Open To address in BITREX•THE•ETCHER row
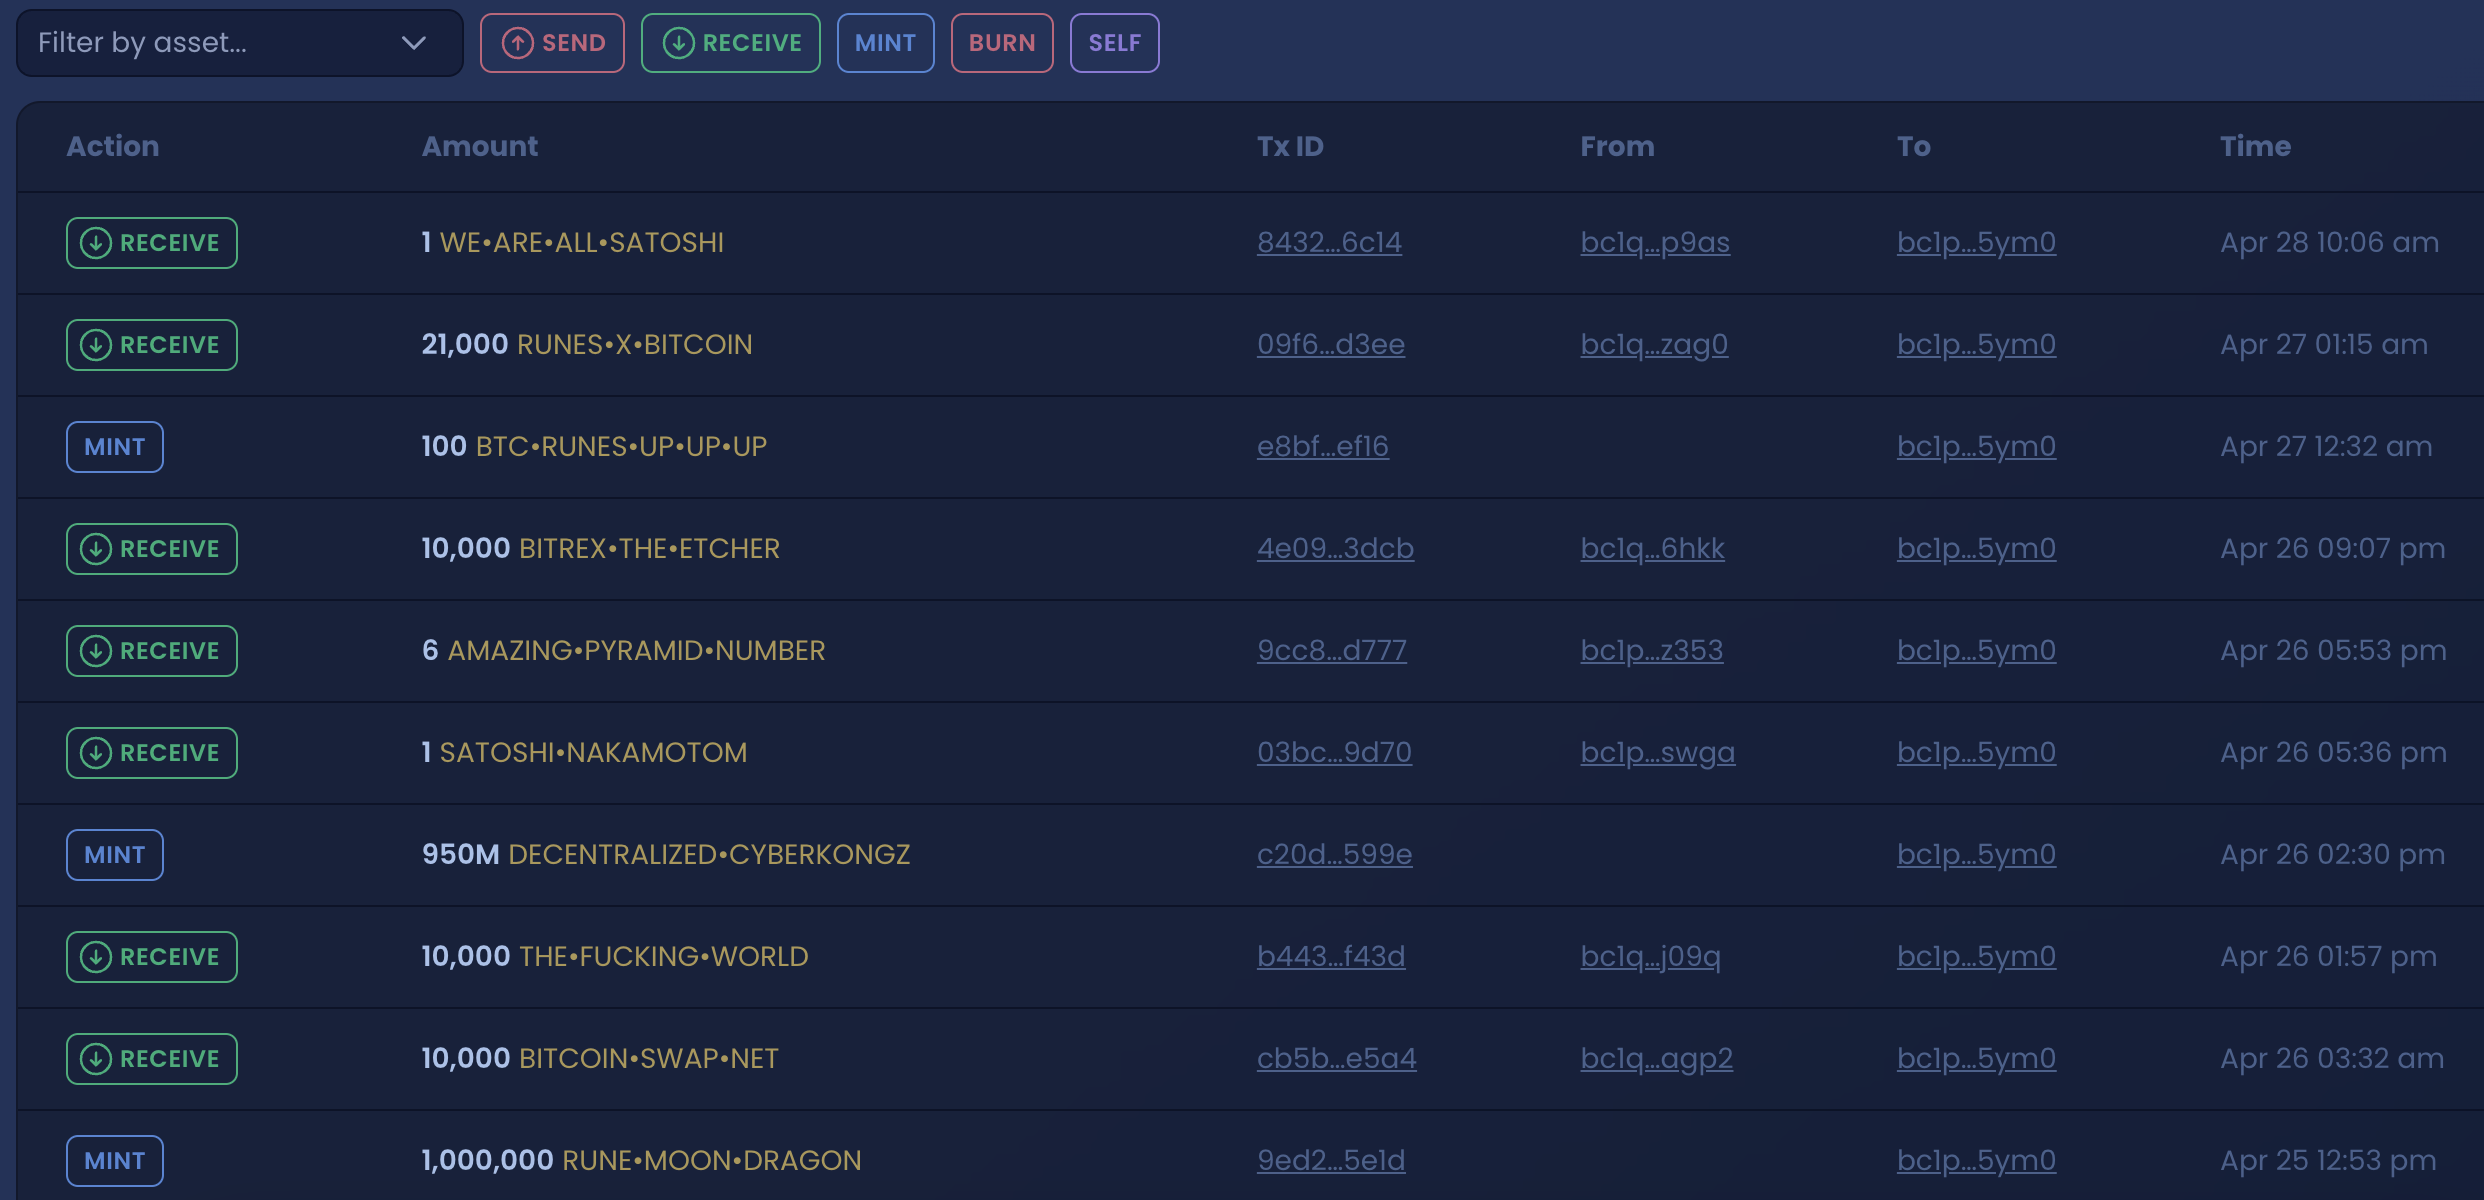The image size is (2484, 1200). (x=1976, y=548)
